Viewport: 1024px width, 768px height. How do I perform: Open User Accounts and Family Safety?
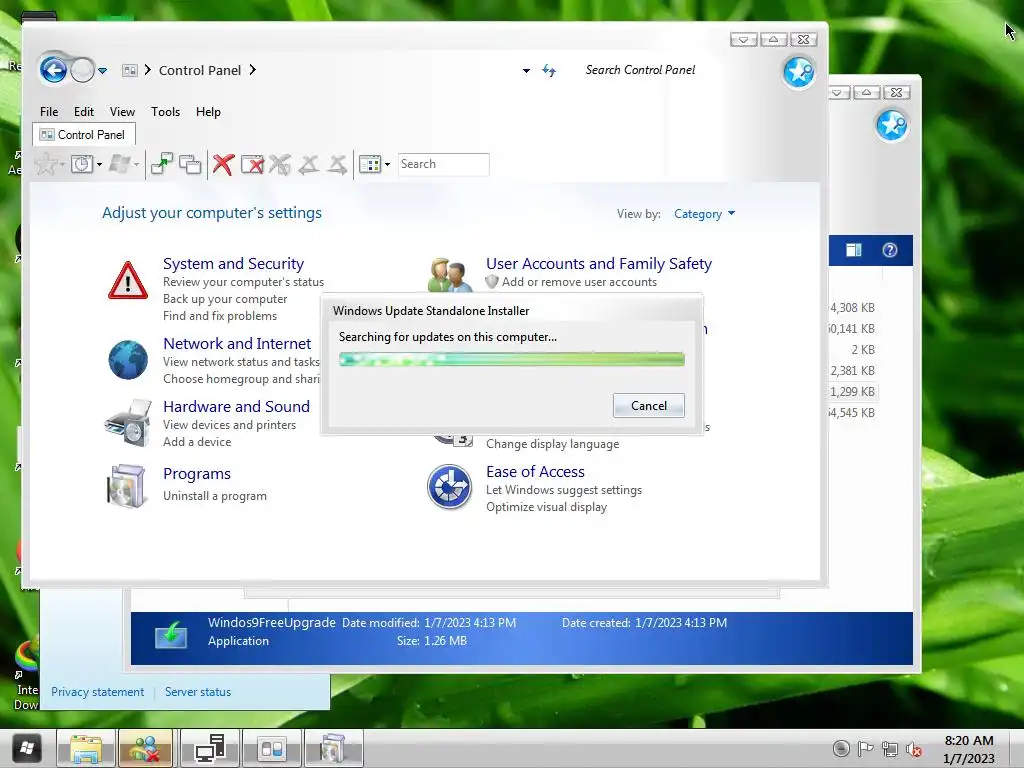pos(598,263)
